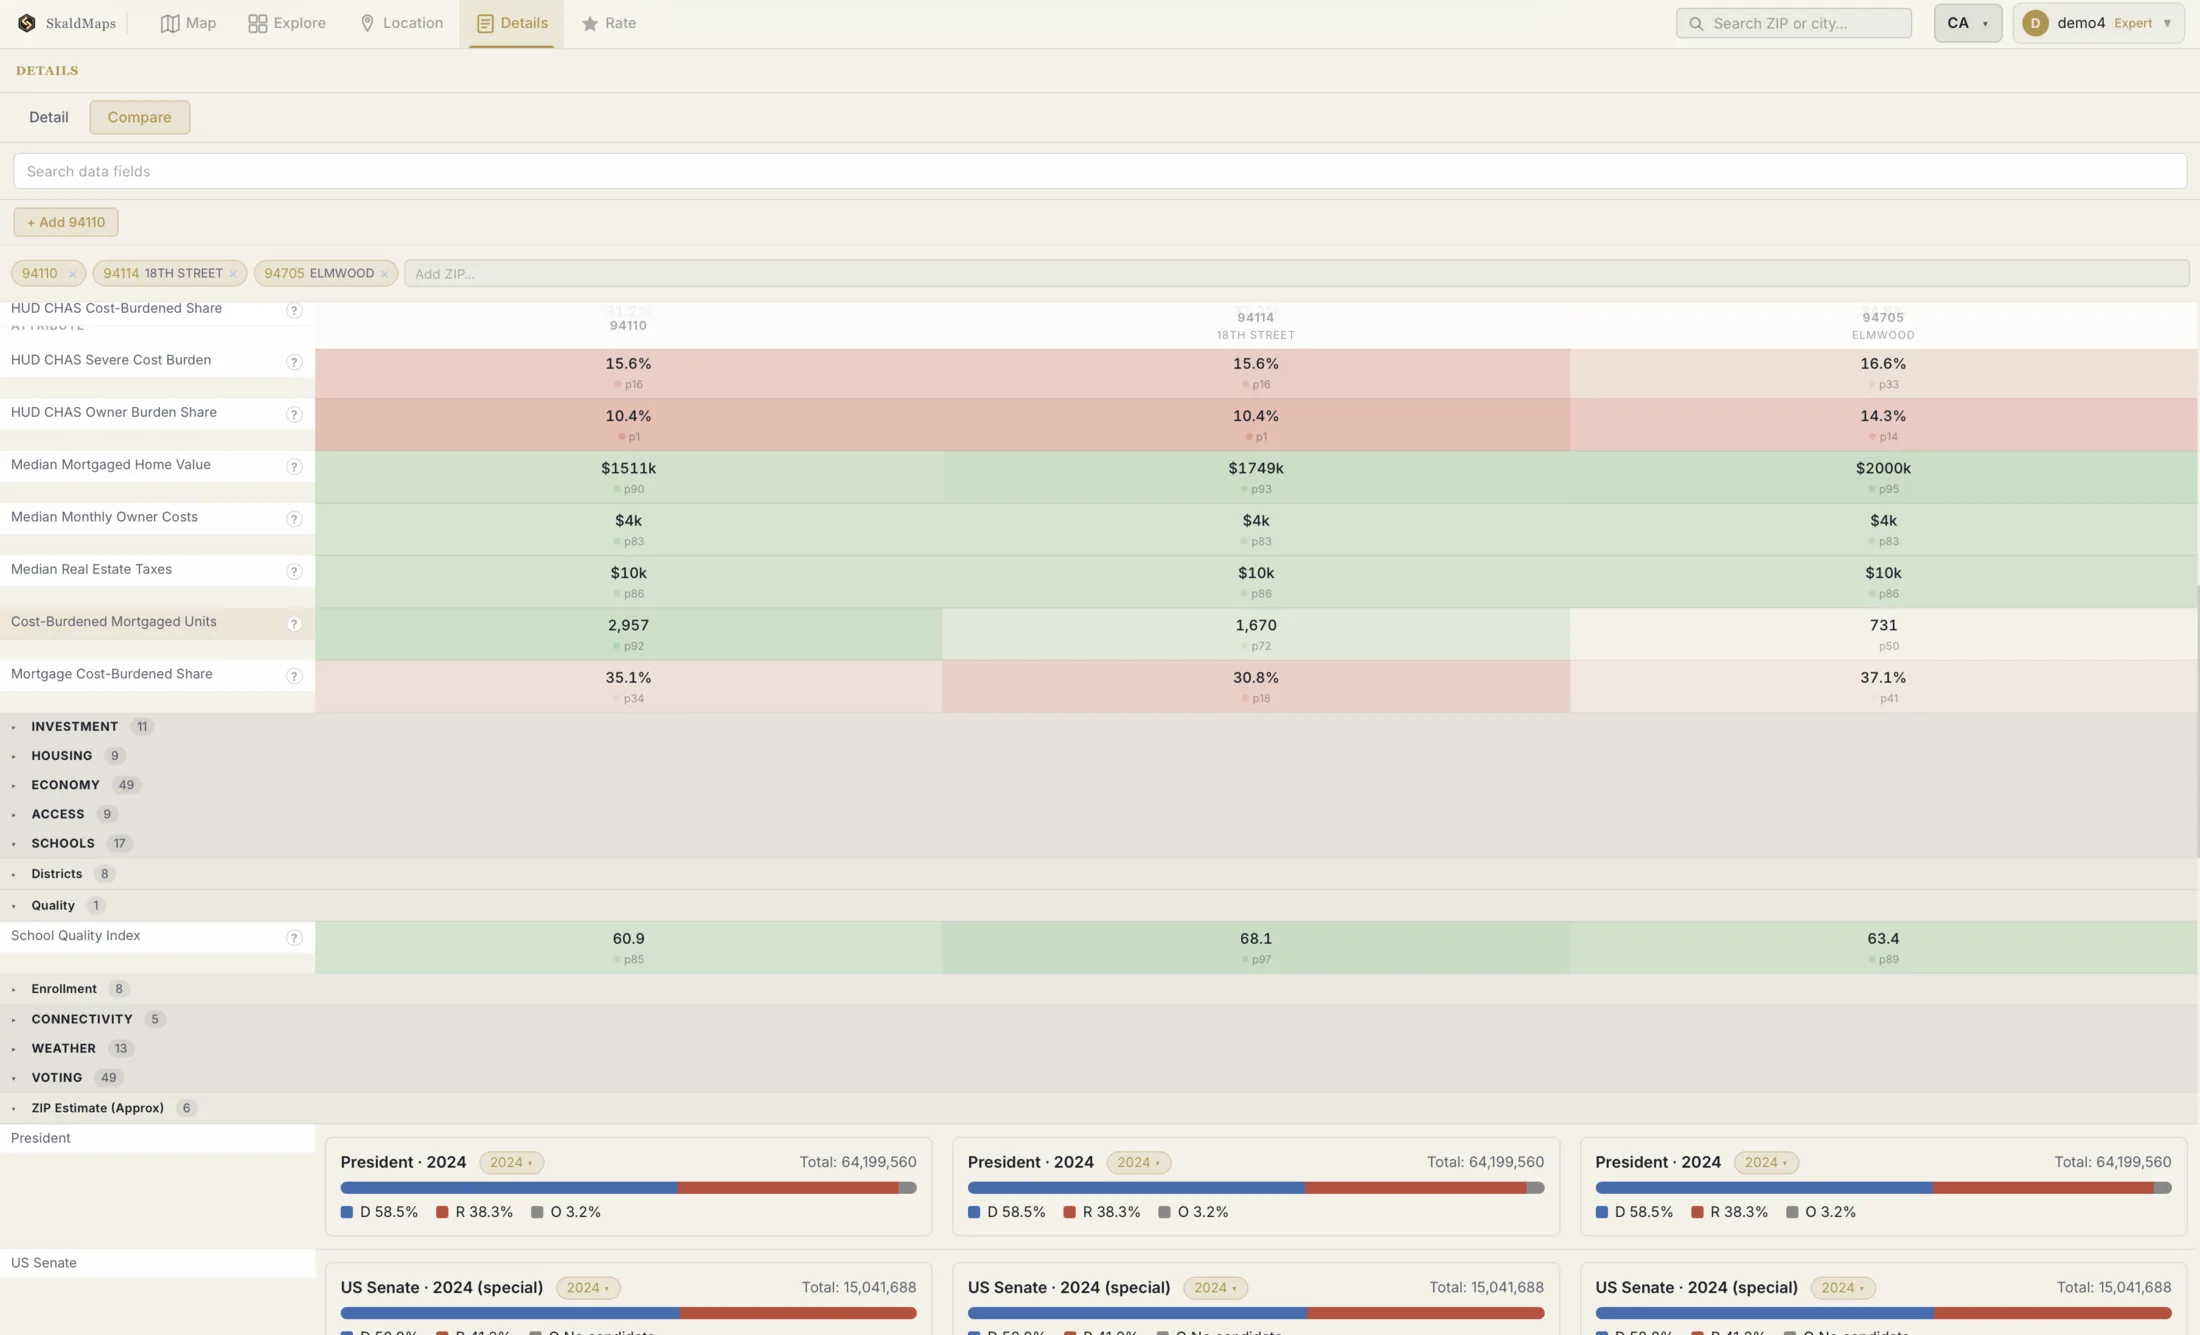This screenshot has width=2200, height=1335.
Task: Select the Details tab
Action: pyautogui.click(x=512, y=23)
